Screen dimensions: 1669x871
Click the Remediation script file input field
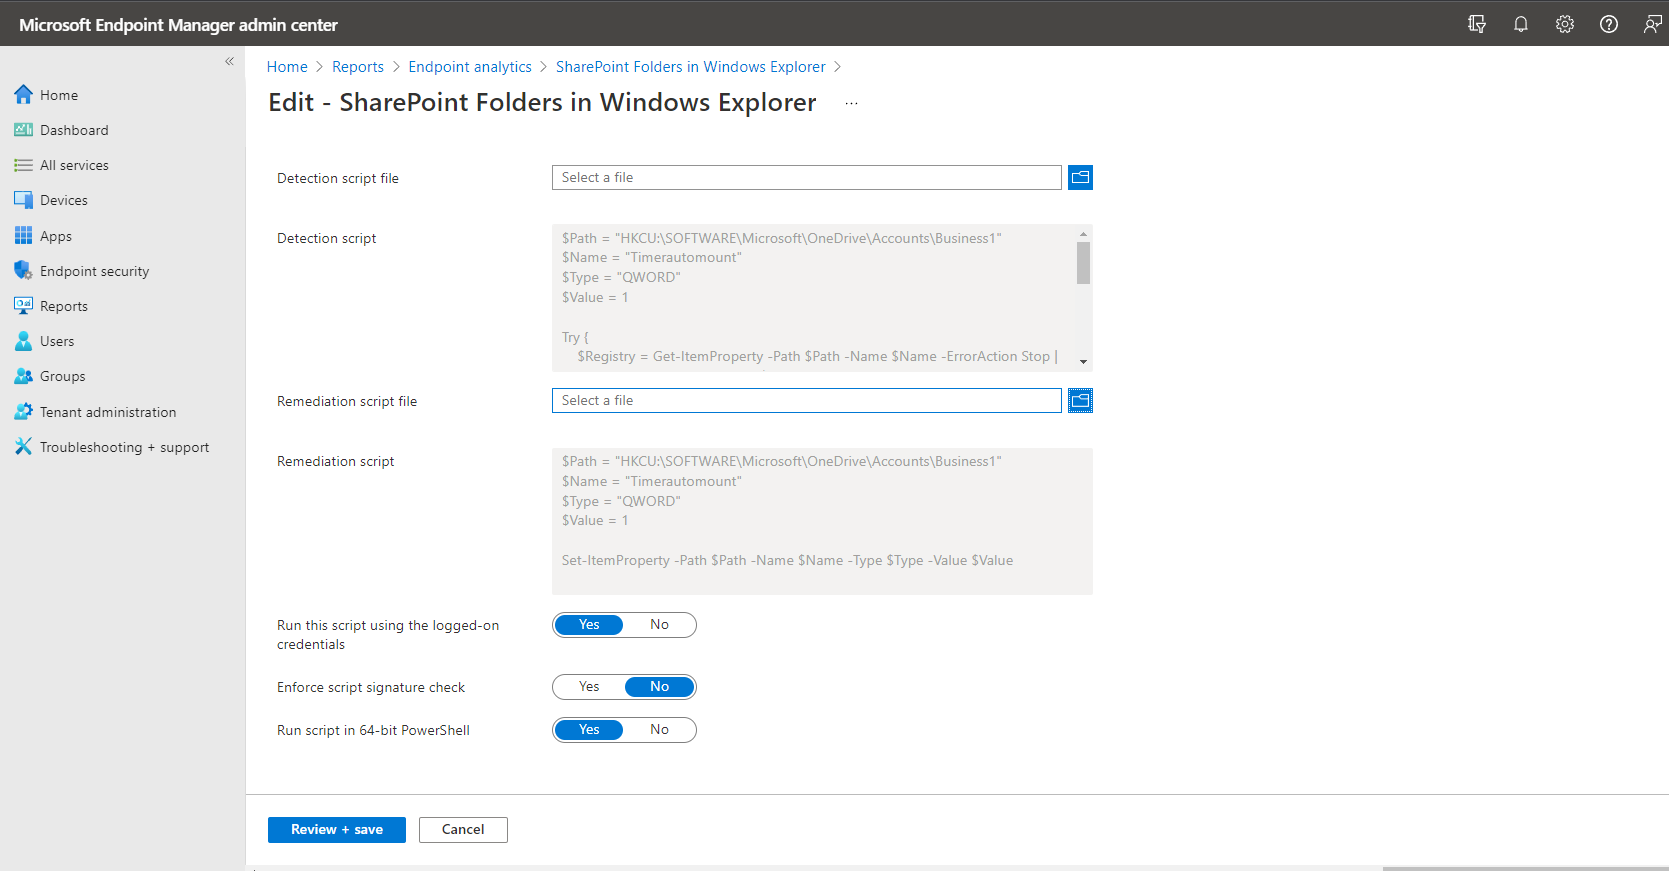[806, 400]
